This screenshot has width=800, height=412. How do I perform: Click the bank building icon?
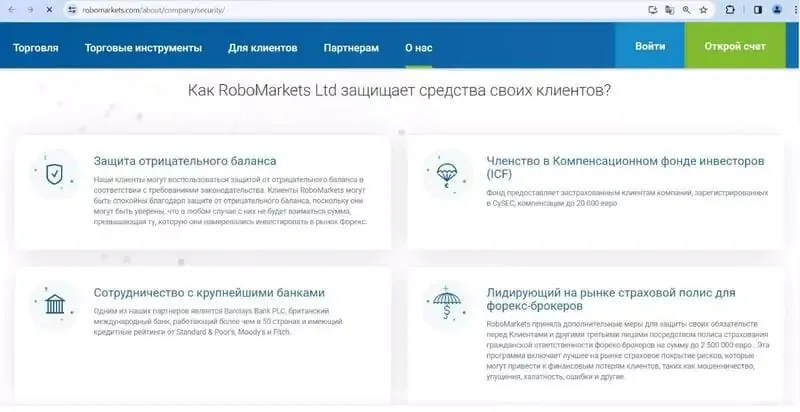(x=55, y=305)
